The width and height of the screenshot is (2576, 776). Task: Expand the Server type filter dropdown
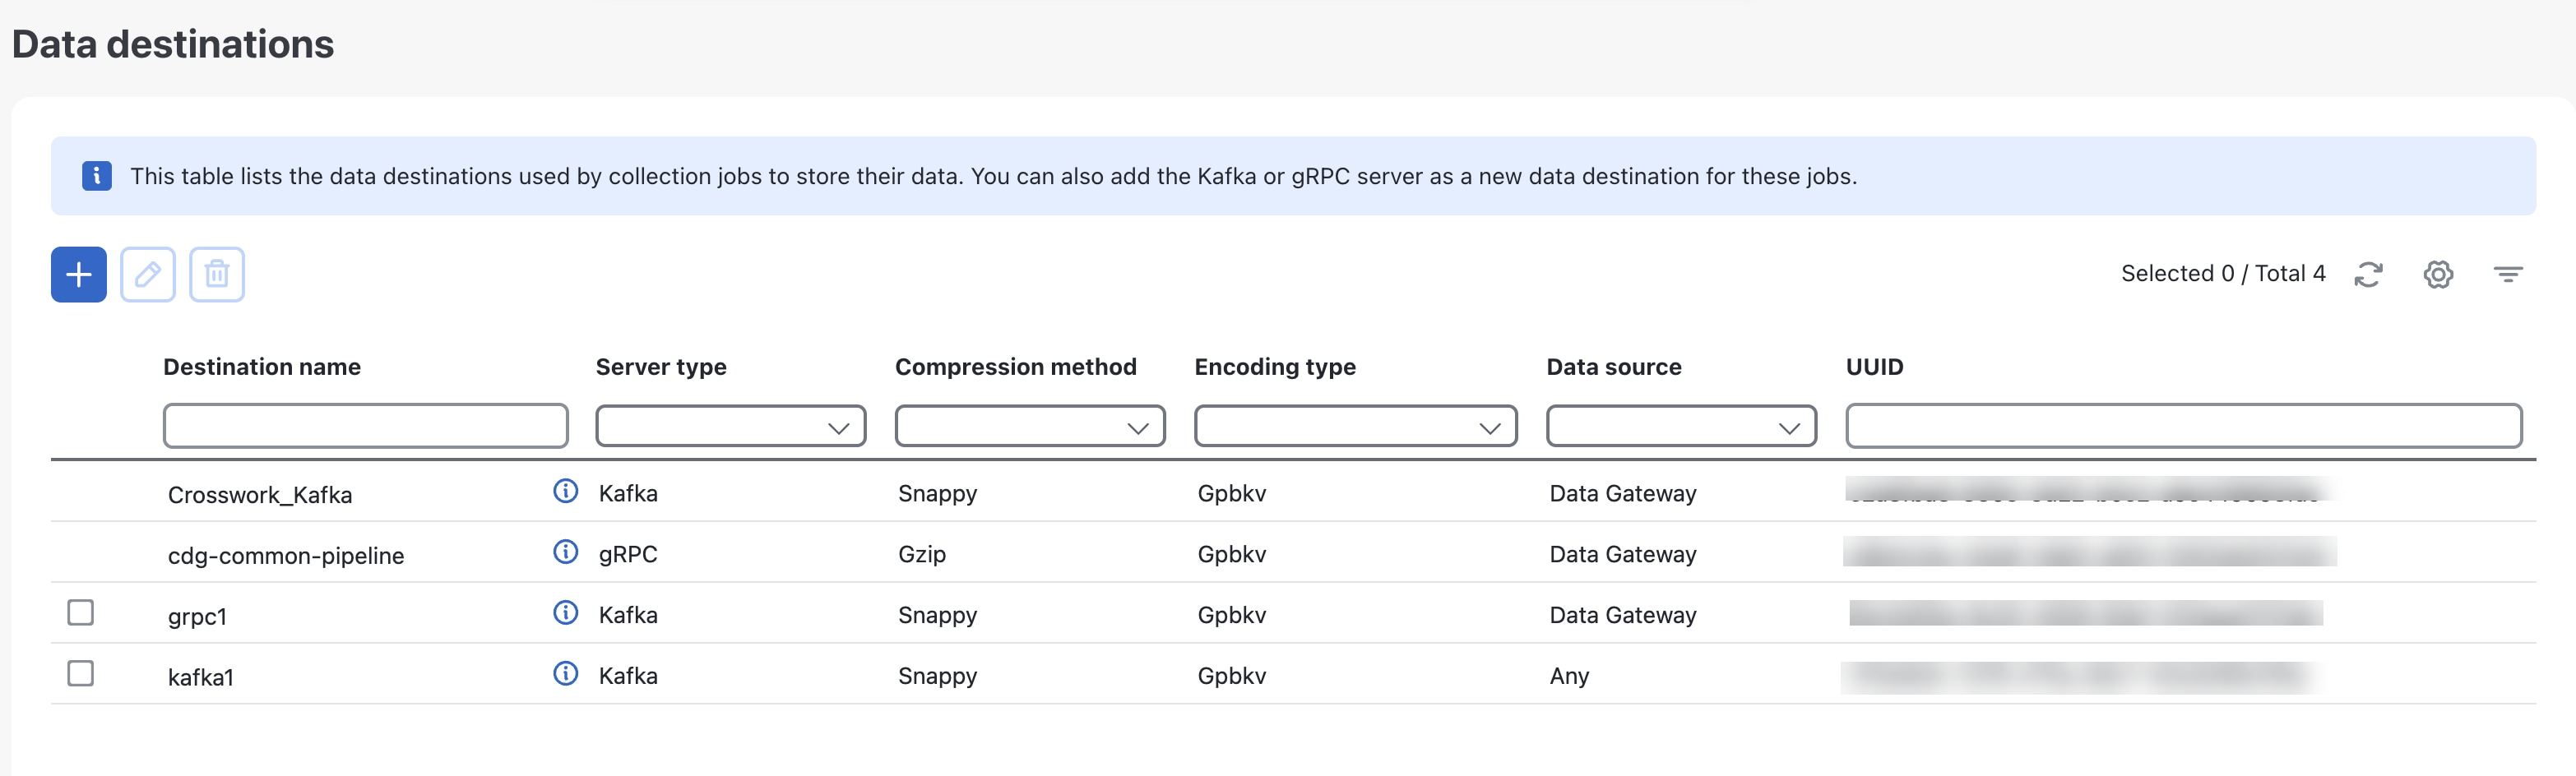(731, 427)
